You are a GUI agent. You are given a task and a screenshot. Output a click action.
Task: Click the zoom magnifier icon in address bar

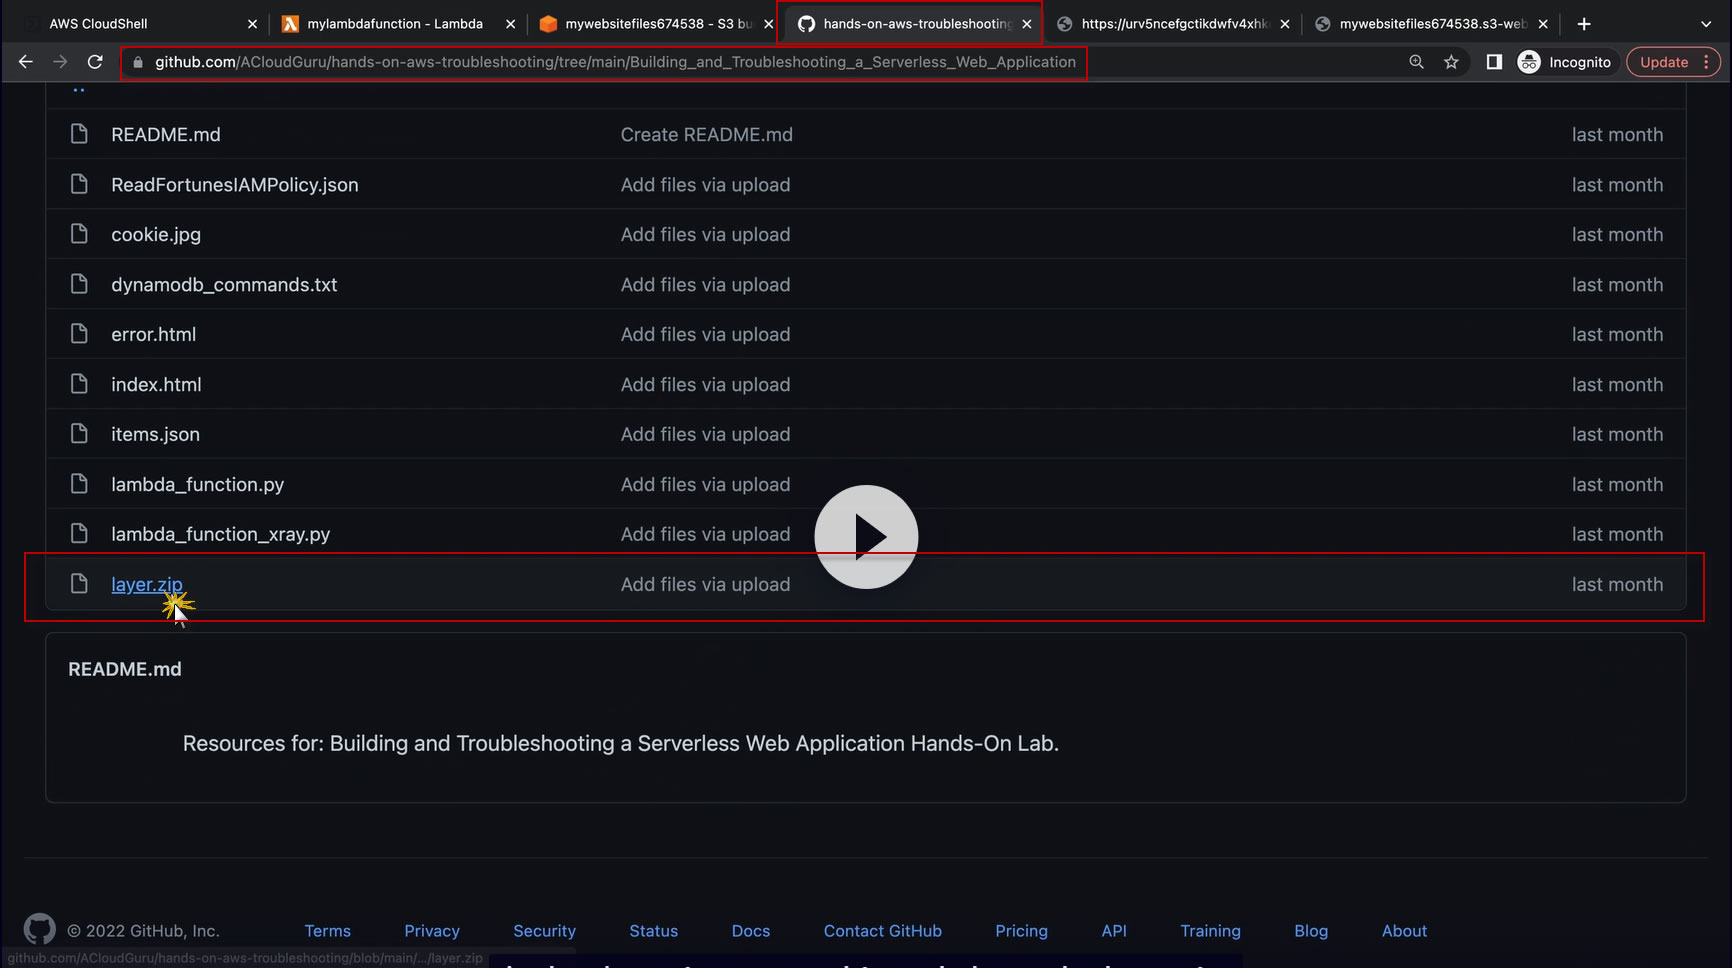[x=1416, y=62]
